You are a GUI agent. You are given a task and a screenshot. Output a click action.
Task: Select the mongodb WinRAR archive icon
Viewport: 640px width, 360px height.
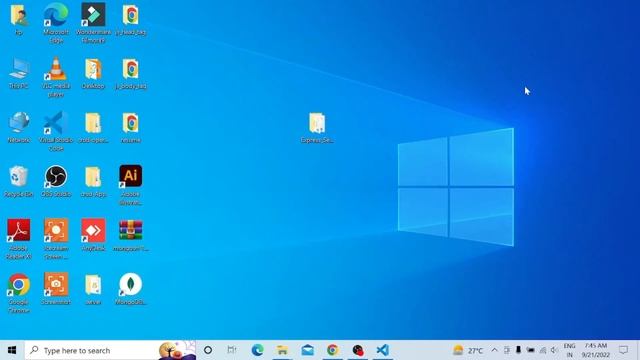(131, 235)
